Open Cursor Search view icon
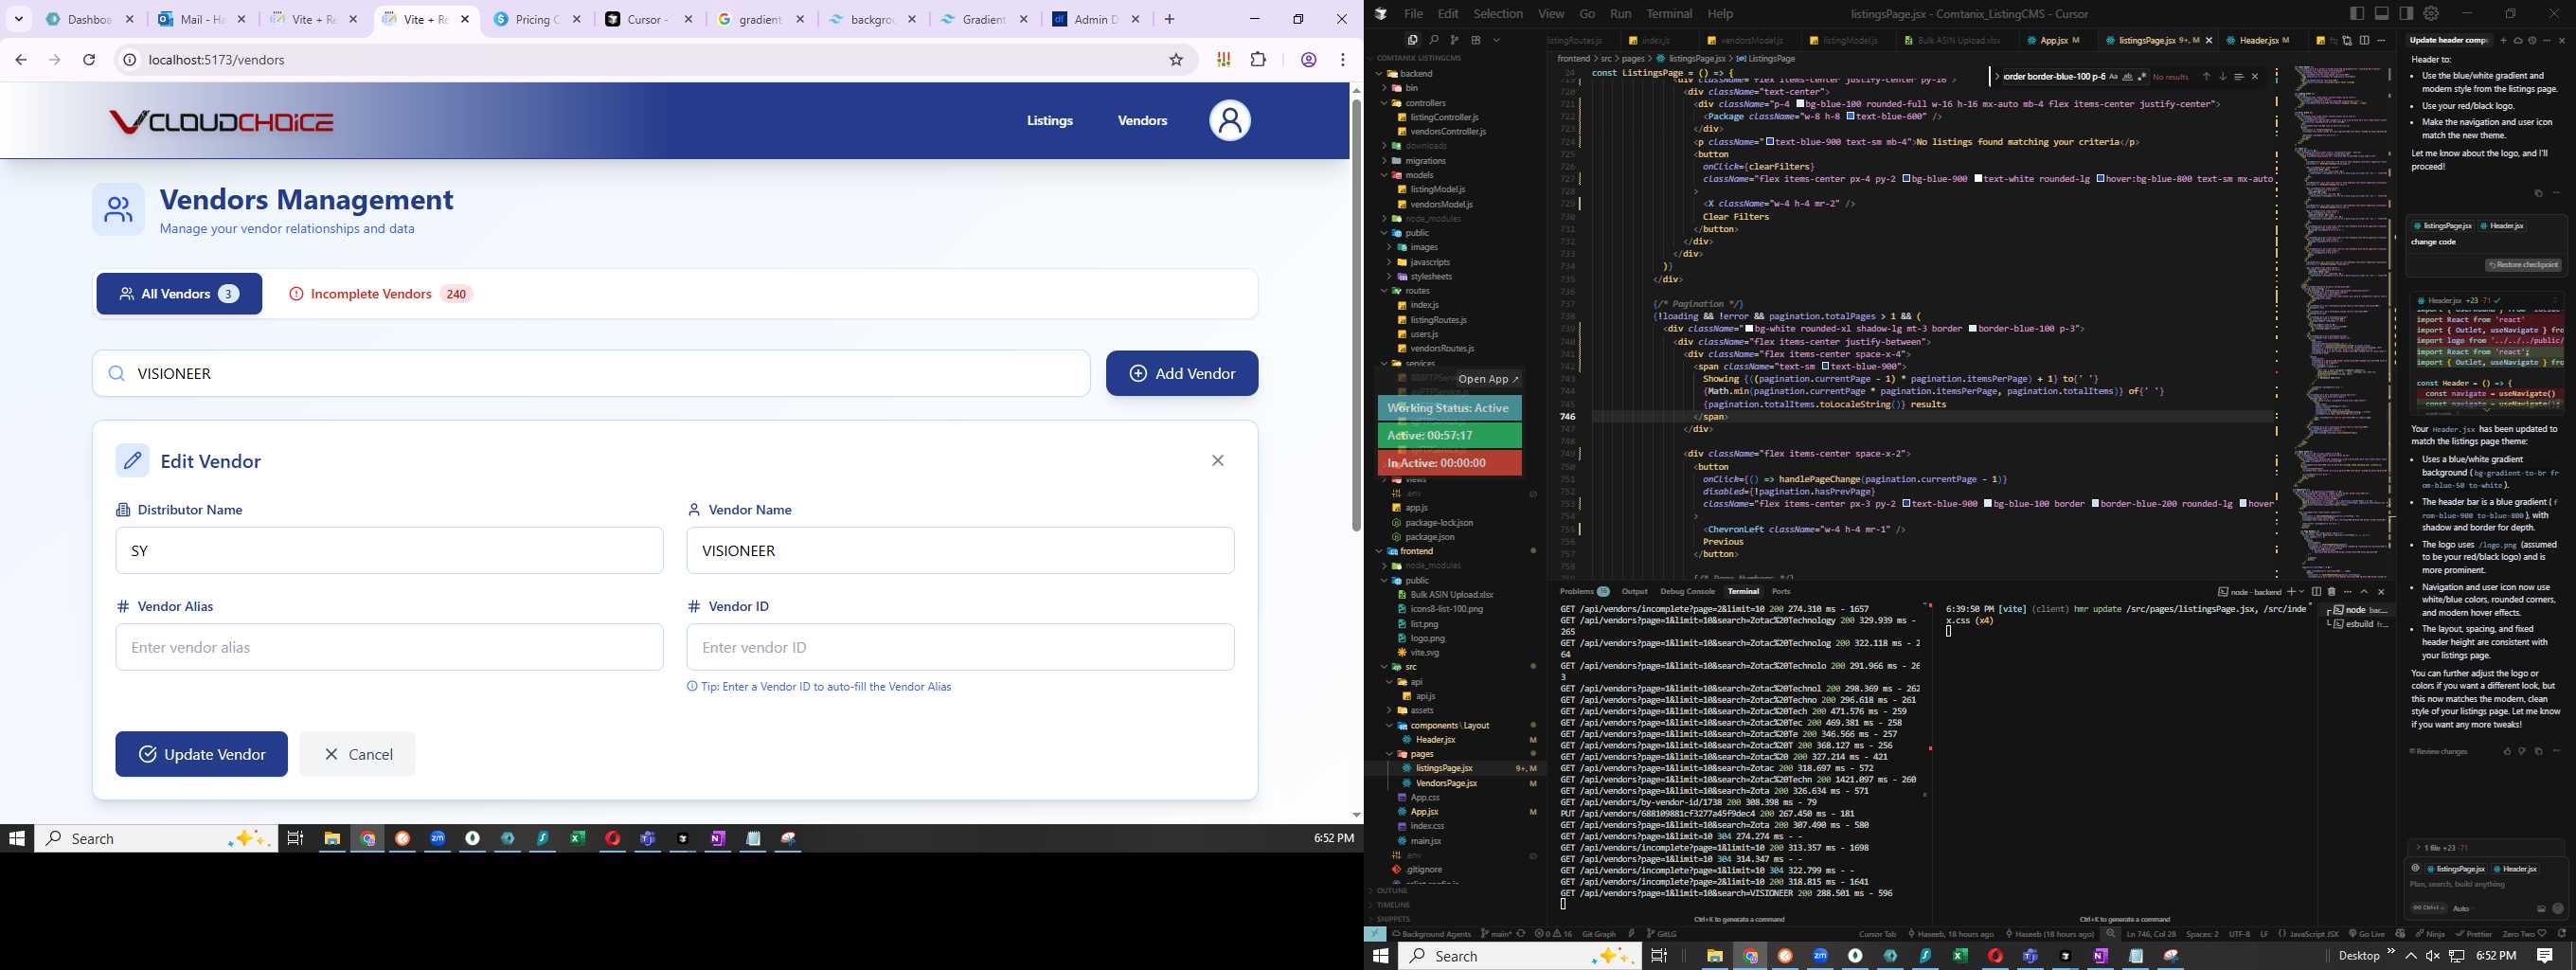This screenshot has height=970, width=2576. (1435, 40)
